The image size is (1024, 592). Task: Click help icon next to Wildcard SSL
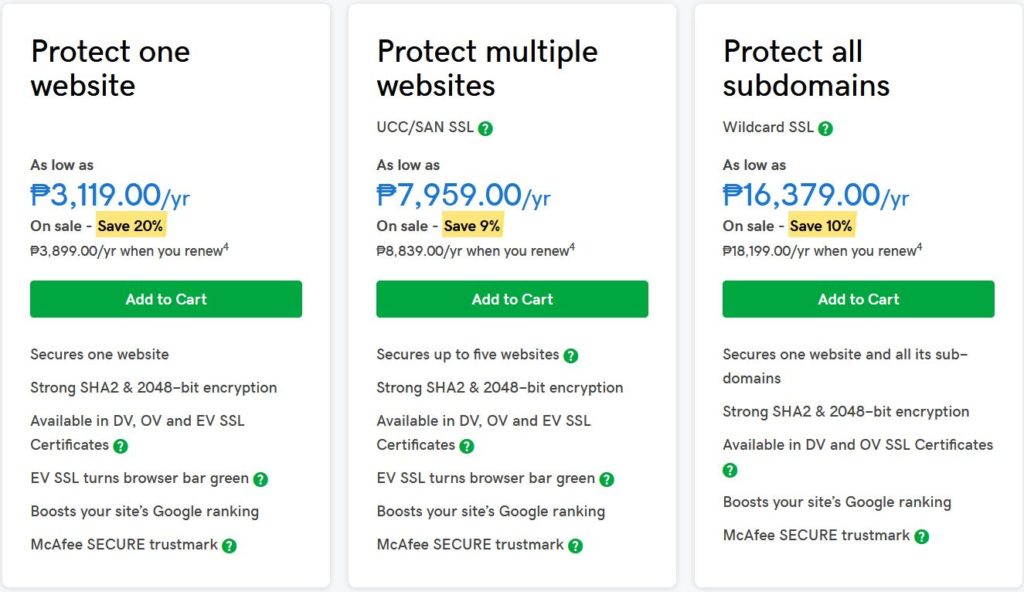(x=825, y=128)
